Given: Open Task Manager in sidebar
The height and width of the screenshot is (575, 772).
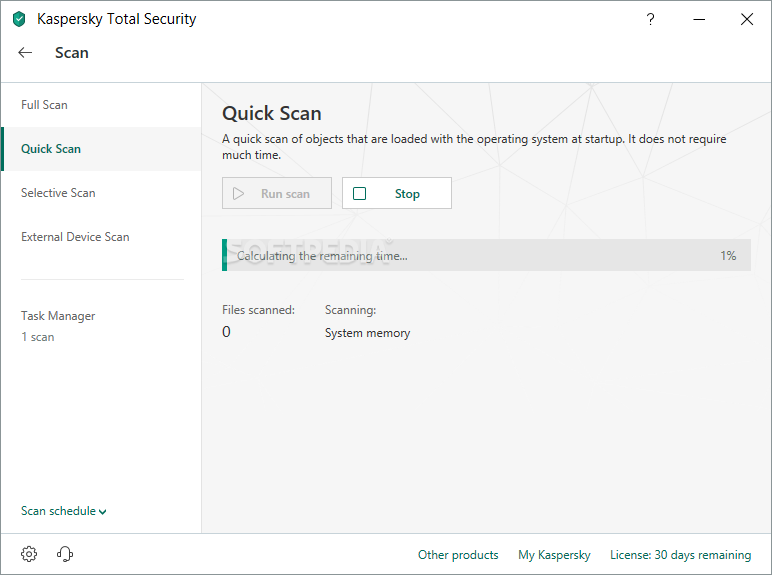Looking at the screenshot, I should click(58, 316).
